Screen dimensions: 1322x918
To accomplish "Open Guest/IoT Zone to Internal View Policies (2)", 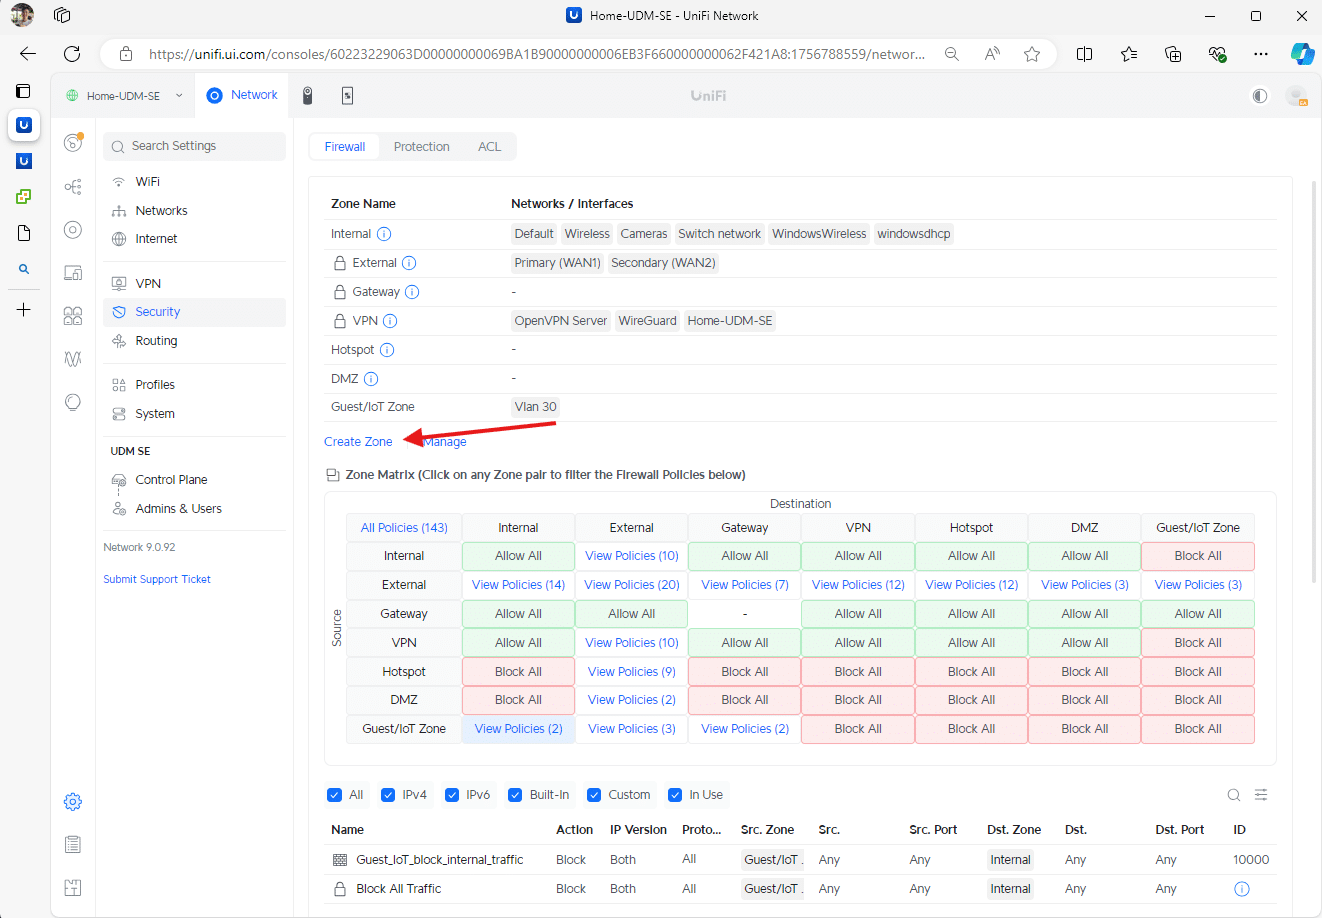I will (x=518, y=729).
